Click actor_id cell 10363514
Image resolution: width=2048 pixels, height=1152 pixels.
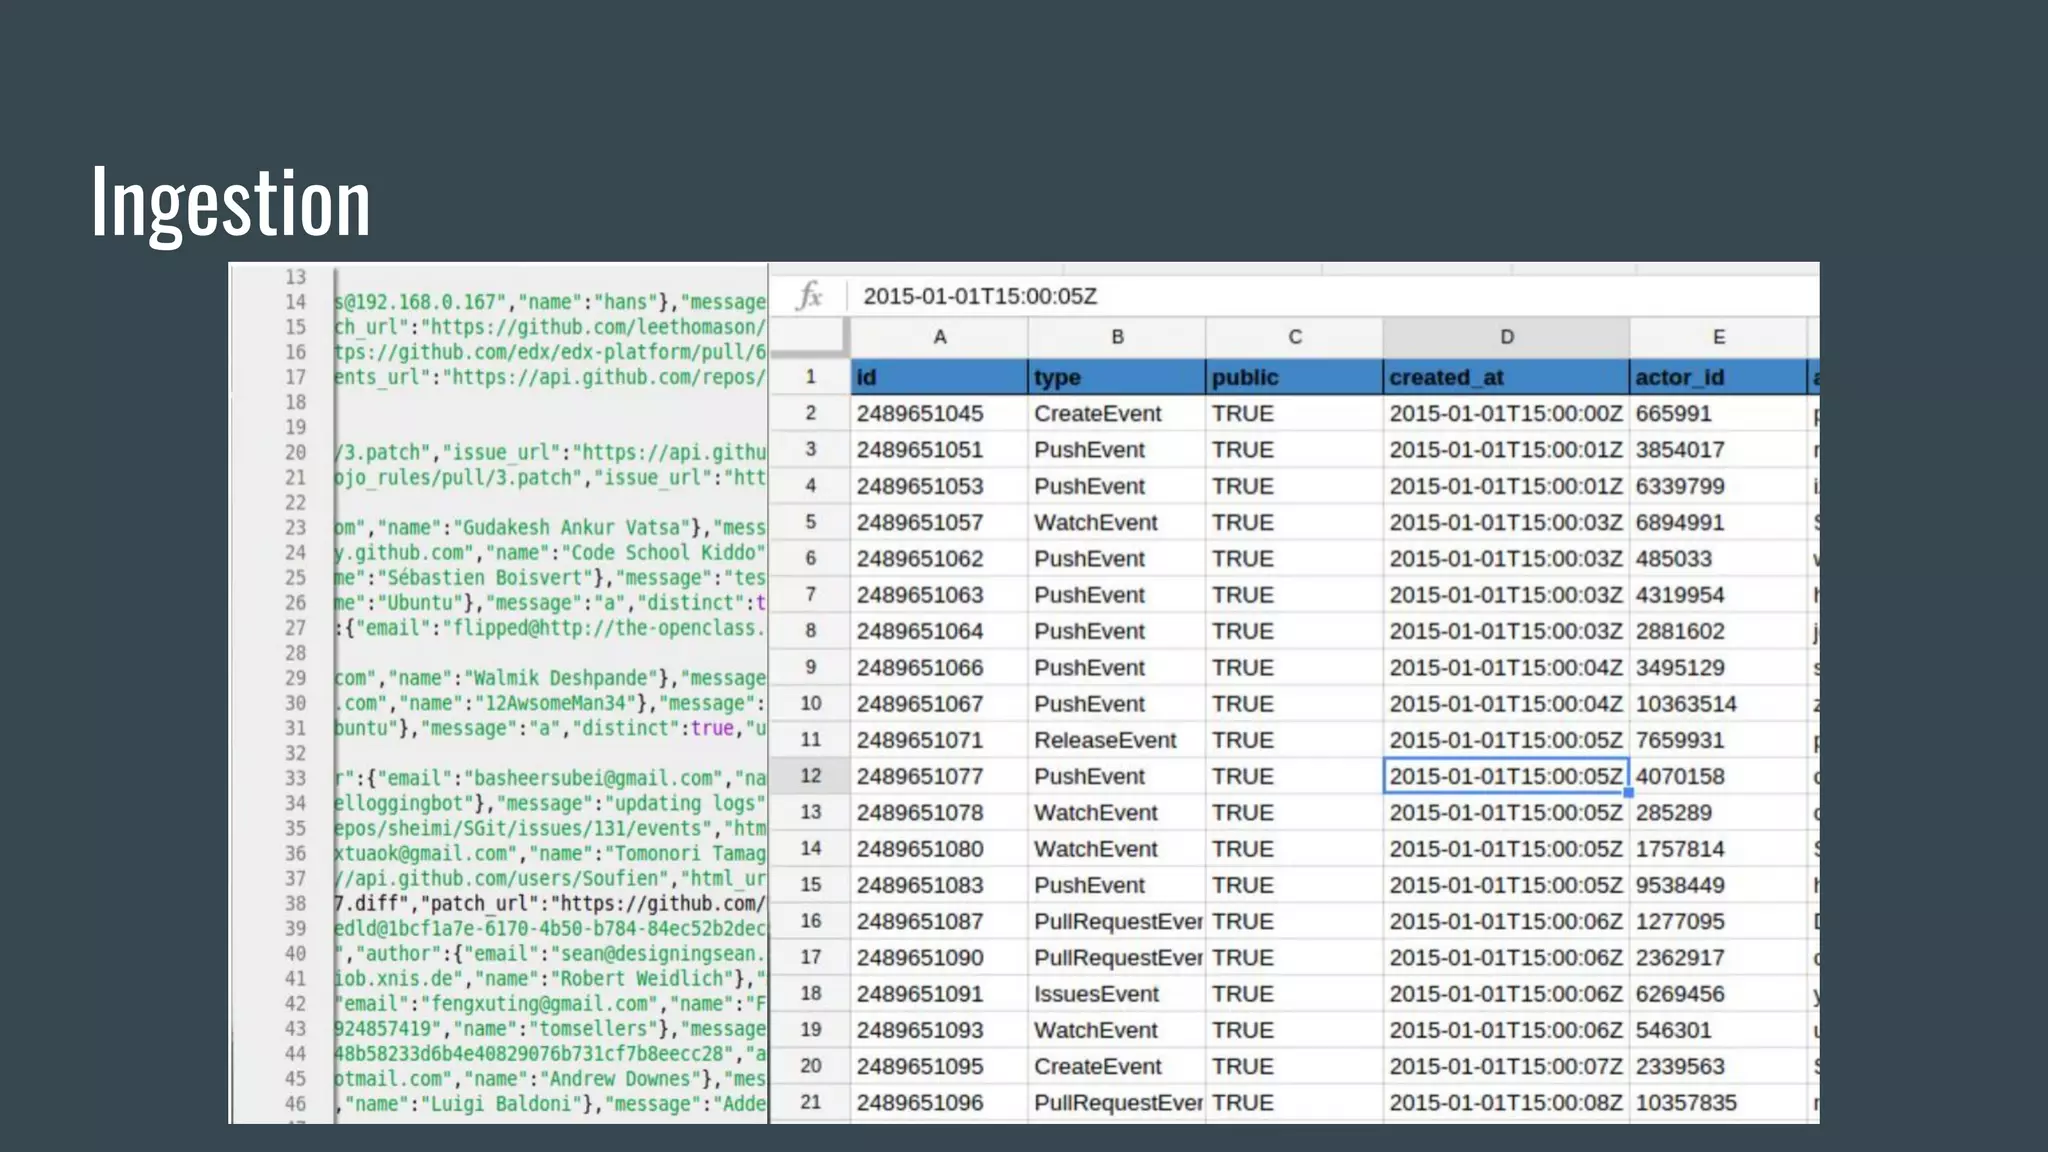pyautogui.click(x=1686, y=704)
